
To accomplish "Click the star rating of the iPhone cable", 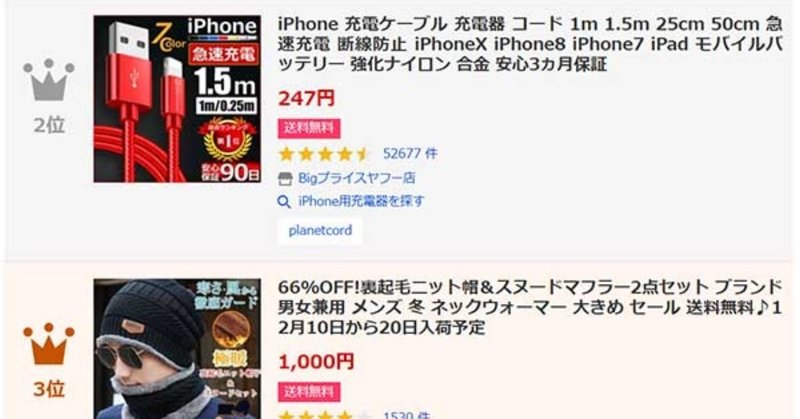I will [x=324, y=154].
